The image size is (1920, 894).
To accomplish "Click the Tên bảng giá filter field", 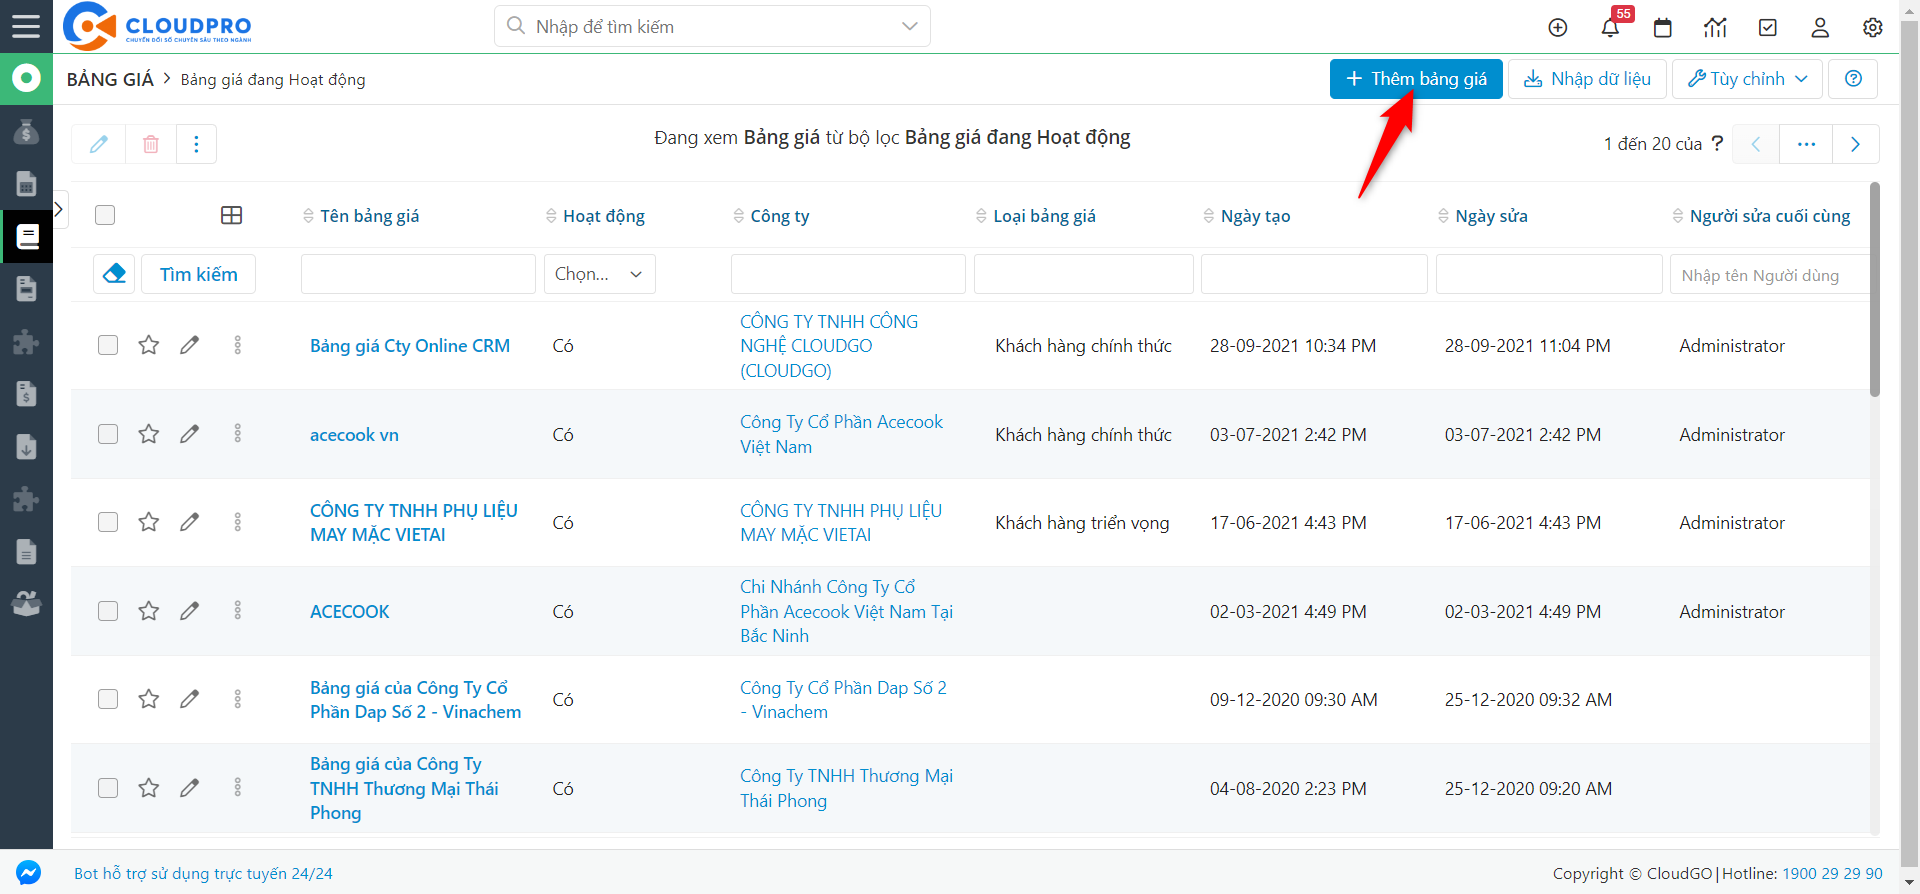I will click(418, 273).
